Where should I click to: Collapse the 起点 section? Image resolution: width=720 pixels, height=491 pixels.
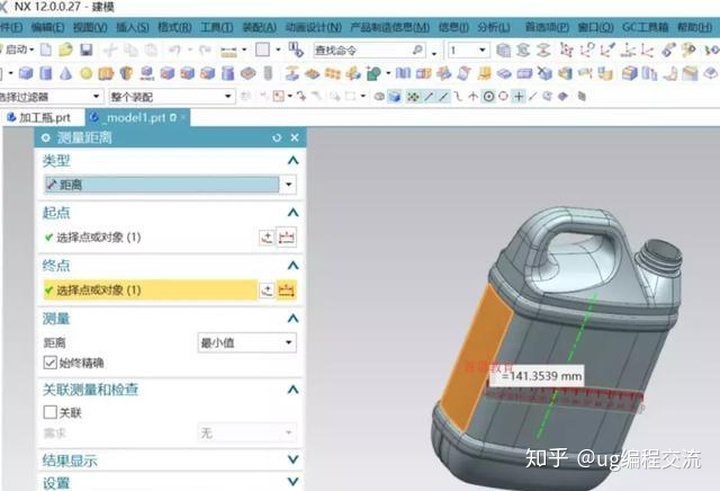pyautogui.click(x=292, y=212)
